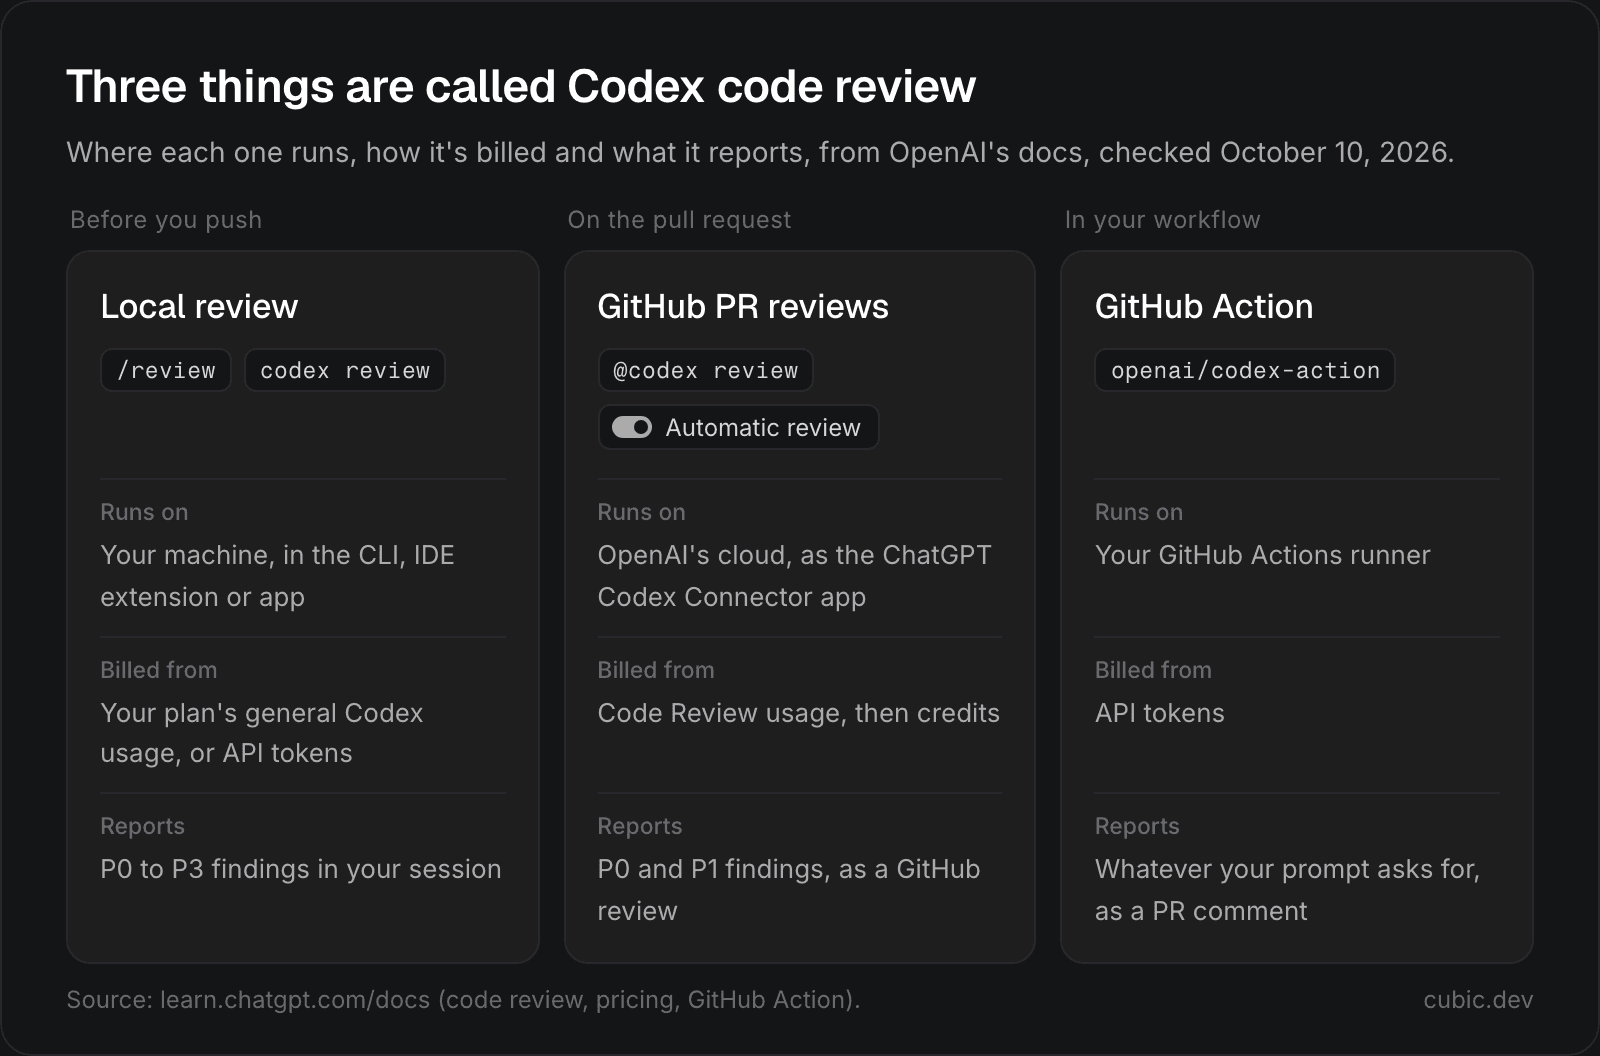The height and width of the screenshot is (1056, 1600).
Task: Select the Local review card heading
Action: [199, 306]
